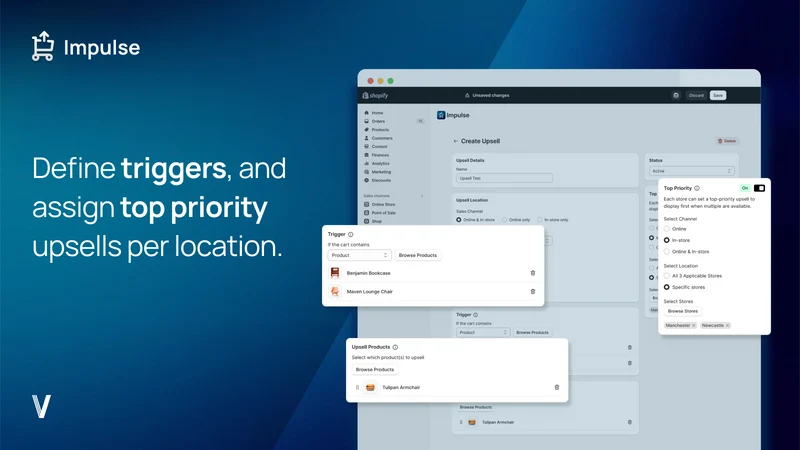Open the Status Active dropdown
This screenshot has height=450, width=800.
pos(691,171)
